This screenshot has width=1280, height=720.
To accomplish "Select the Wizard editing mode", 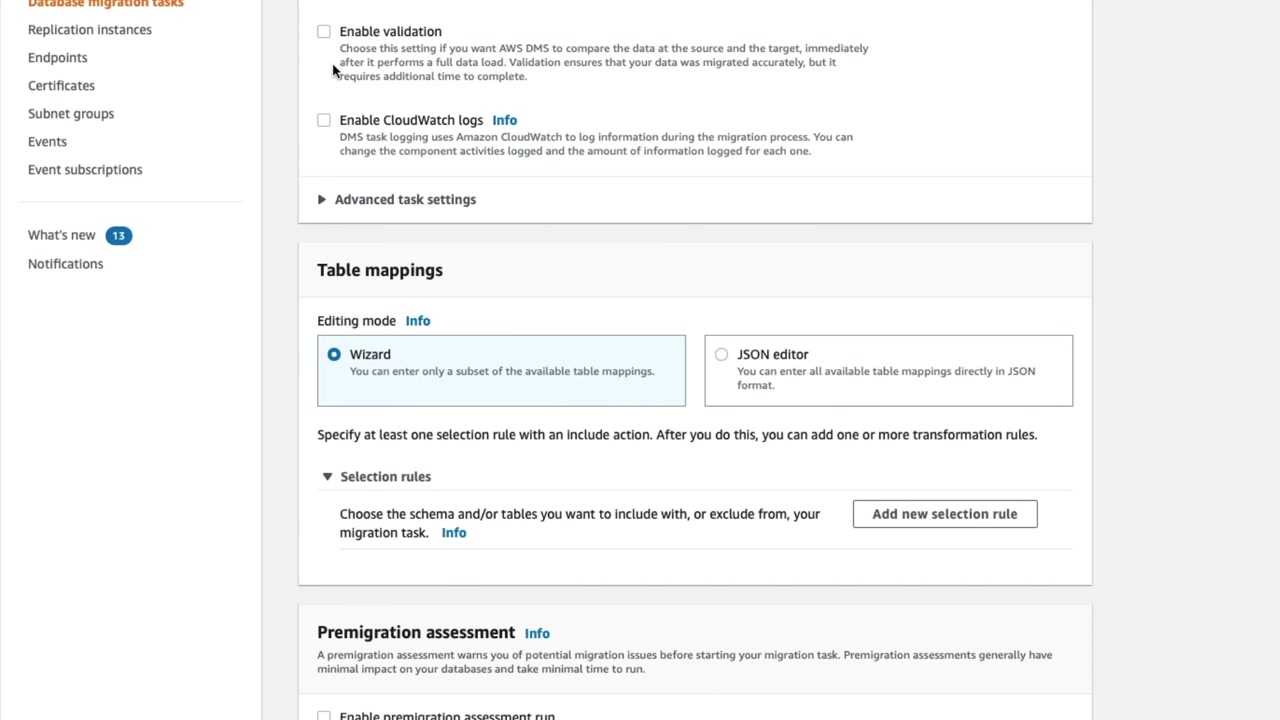I will pyautogui.click(x=334, y=354).
